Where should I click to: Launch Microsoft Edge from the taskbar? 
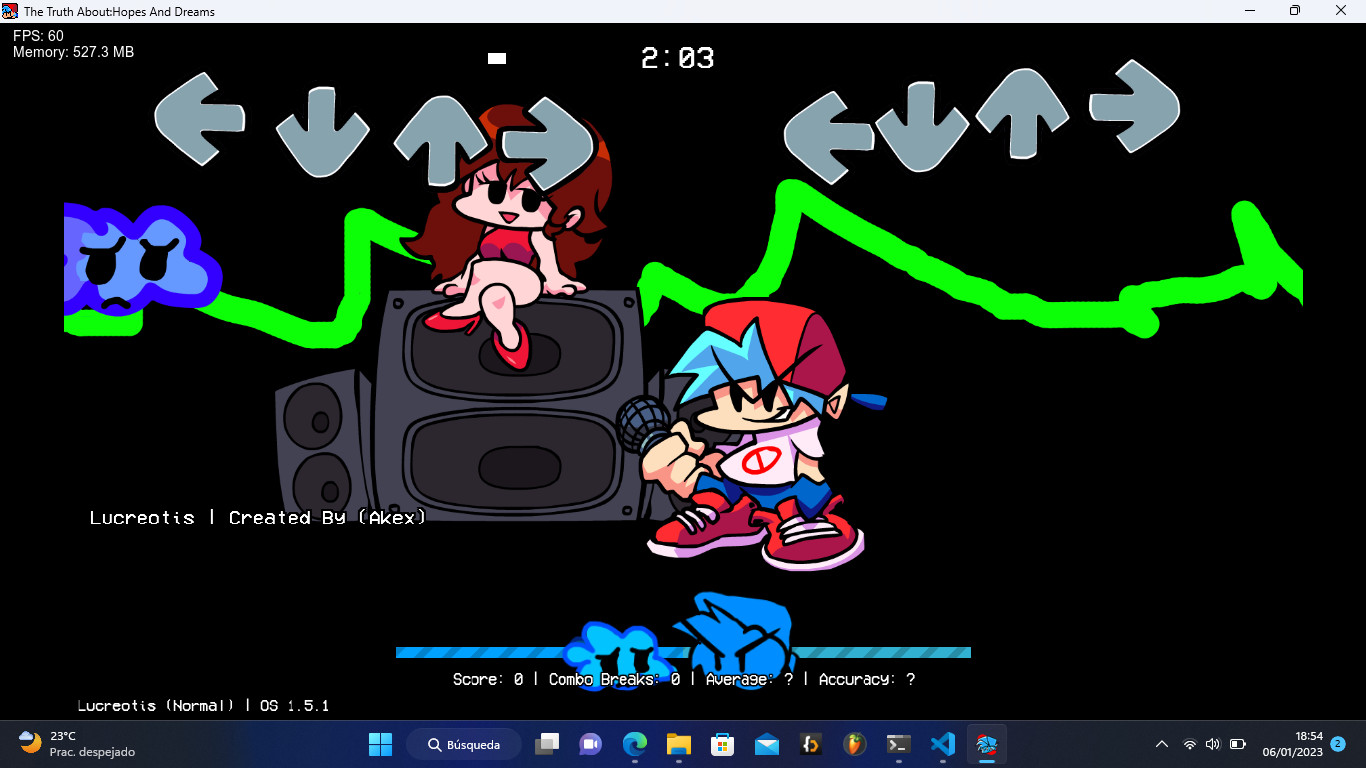(x=635, y=744)
